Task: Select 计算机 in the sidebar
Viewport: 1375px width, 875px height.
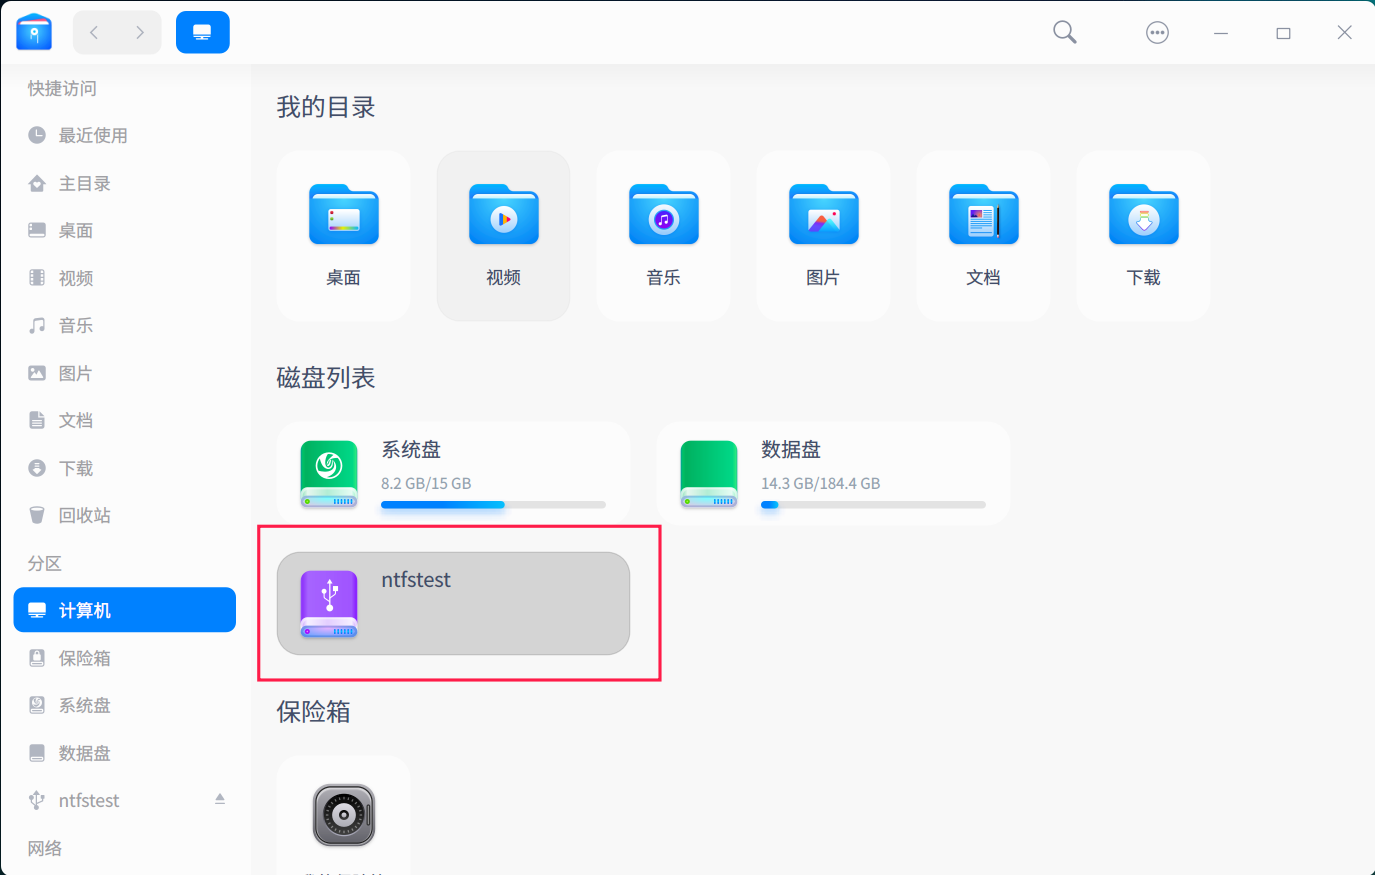Action: [x=124, y=610]
